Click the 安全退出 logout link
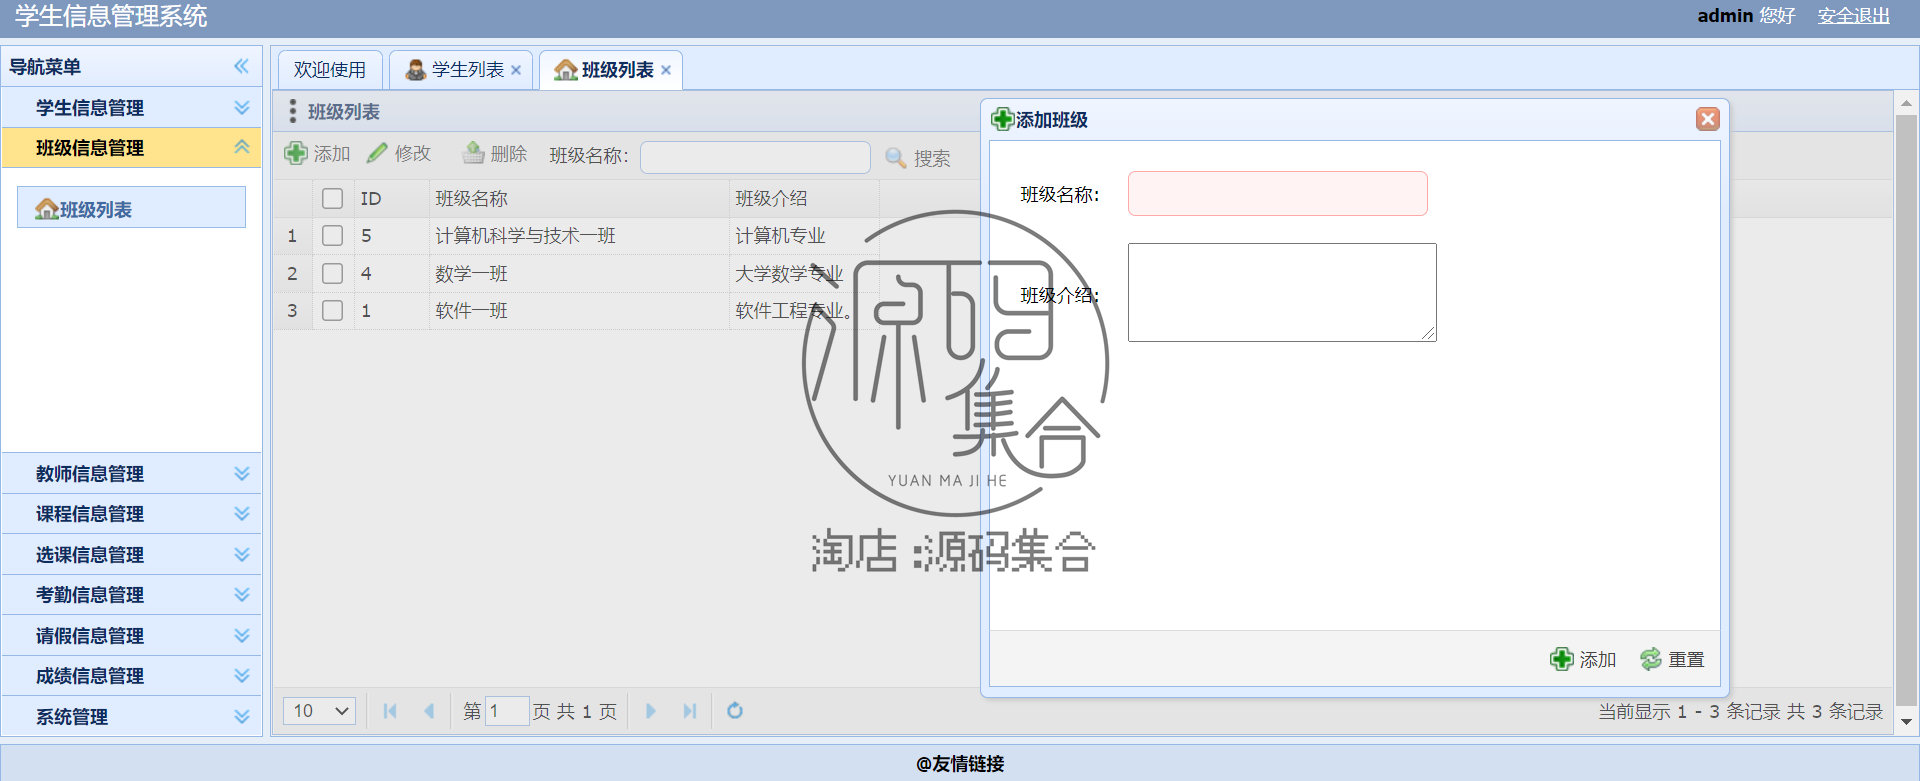This screenshot has width=1920, height=781. 1854,16
